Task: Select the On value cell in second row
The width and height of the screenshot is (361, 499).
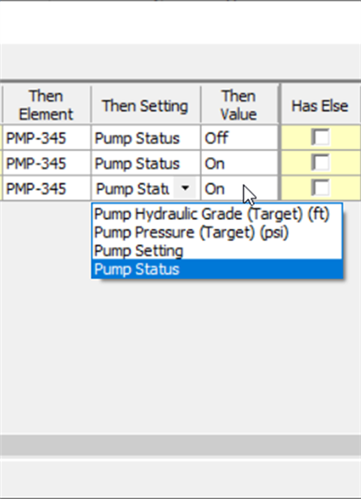Action: (239, 163)
